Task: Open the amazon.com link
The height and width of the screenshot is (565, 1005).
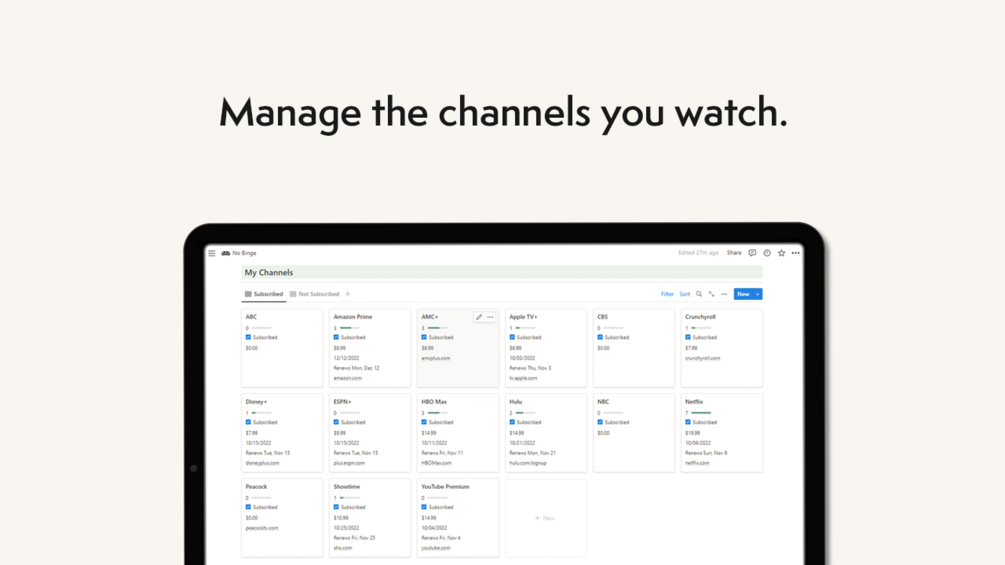Action: coord(347,378)
